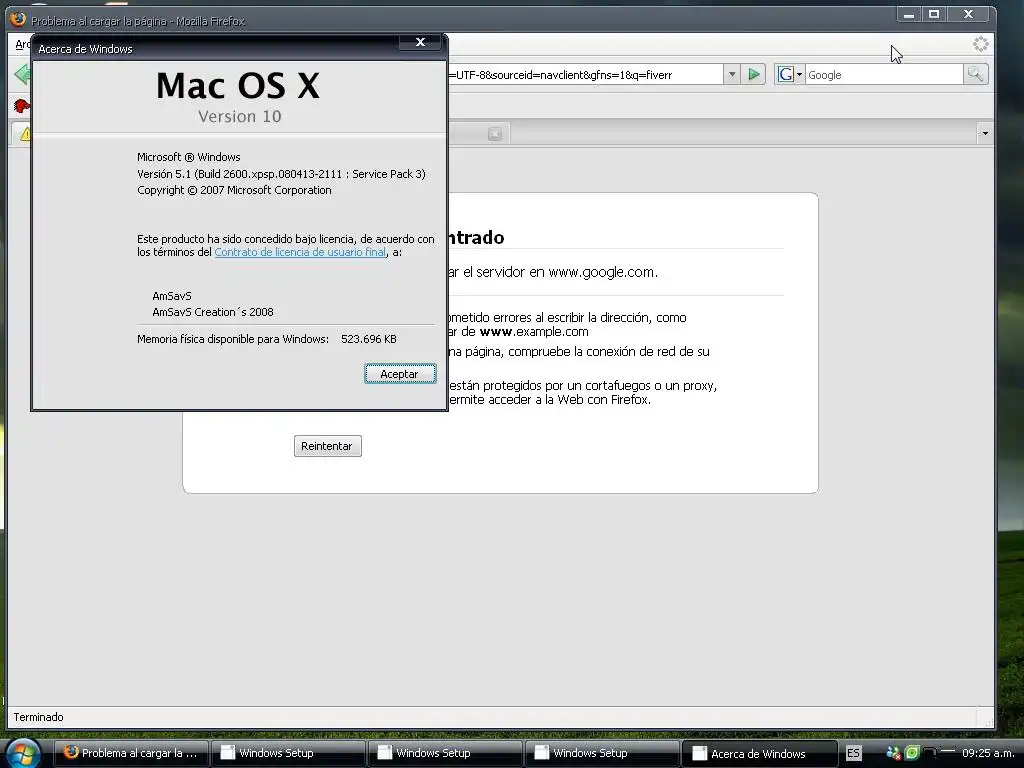Close the Acerca de Windows dialog

pyautogui.click(x=421, y=42)
